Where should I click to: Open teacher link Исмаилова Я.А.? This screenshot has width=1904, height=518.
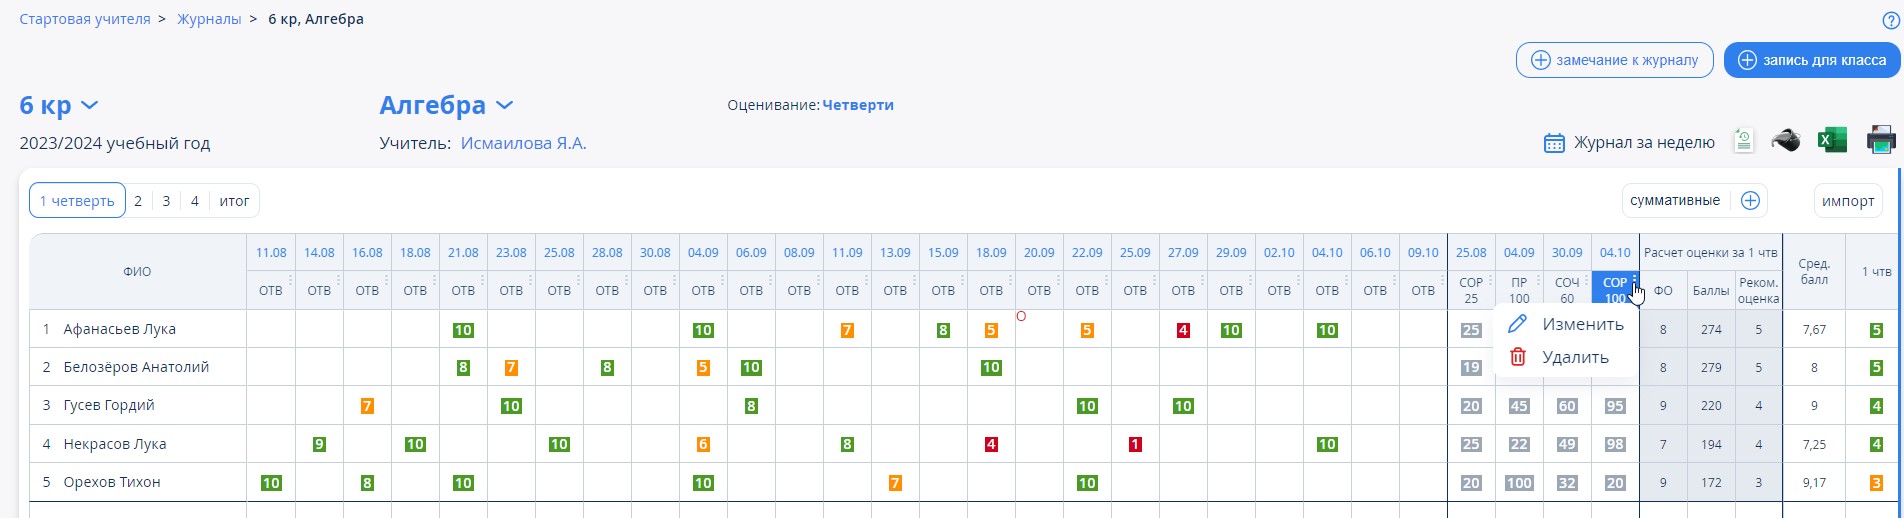click(x=523, y=143)
